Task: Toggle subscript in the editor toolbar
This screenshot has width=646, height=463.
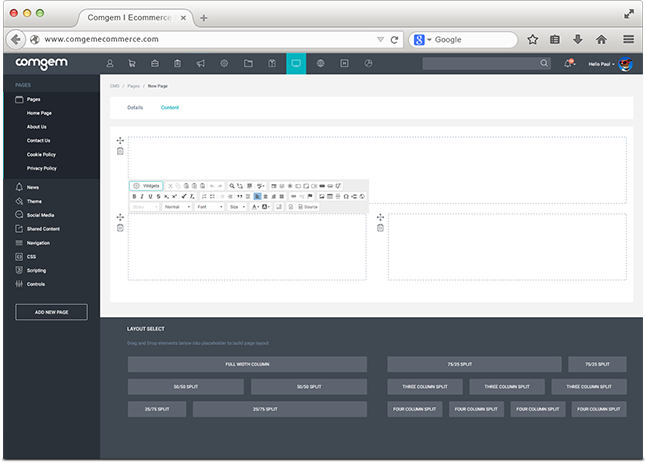Action: 166,196
